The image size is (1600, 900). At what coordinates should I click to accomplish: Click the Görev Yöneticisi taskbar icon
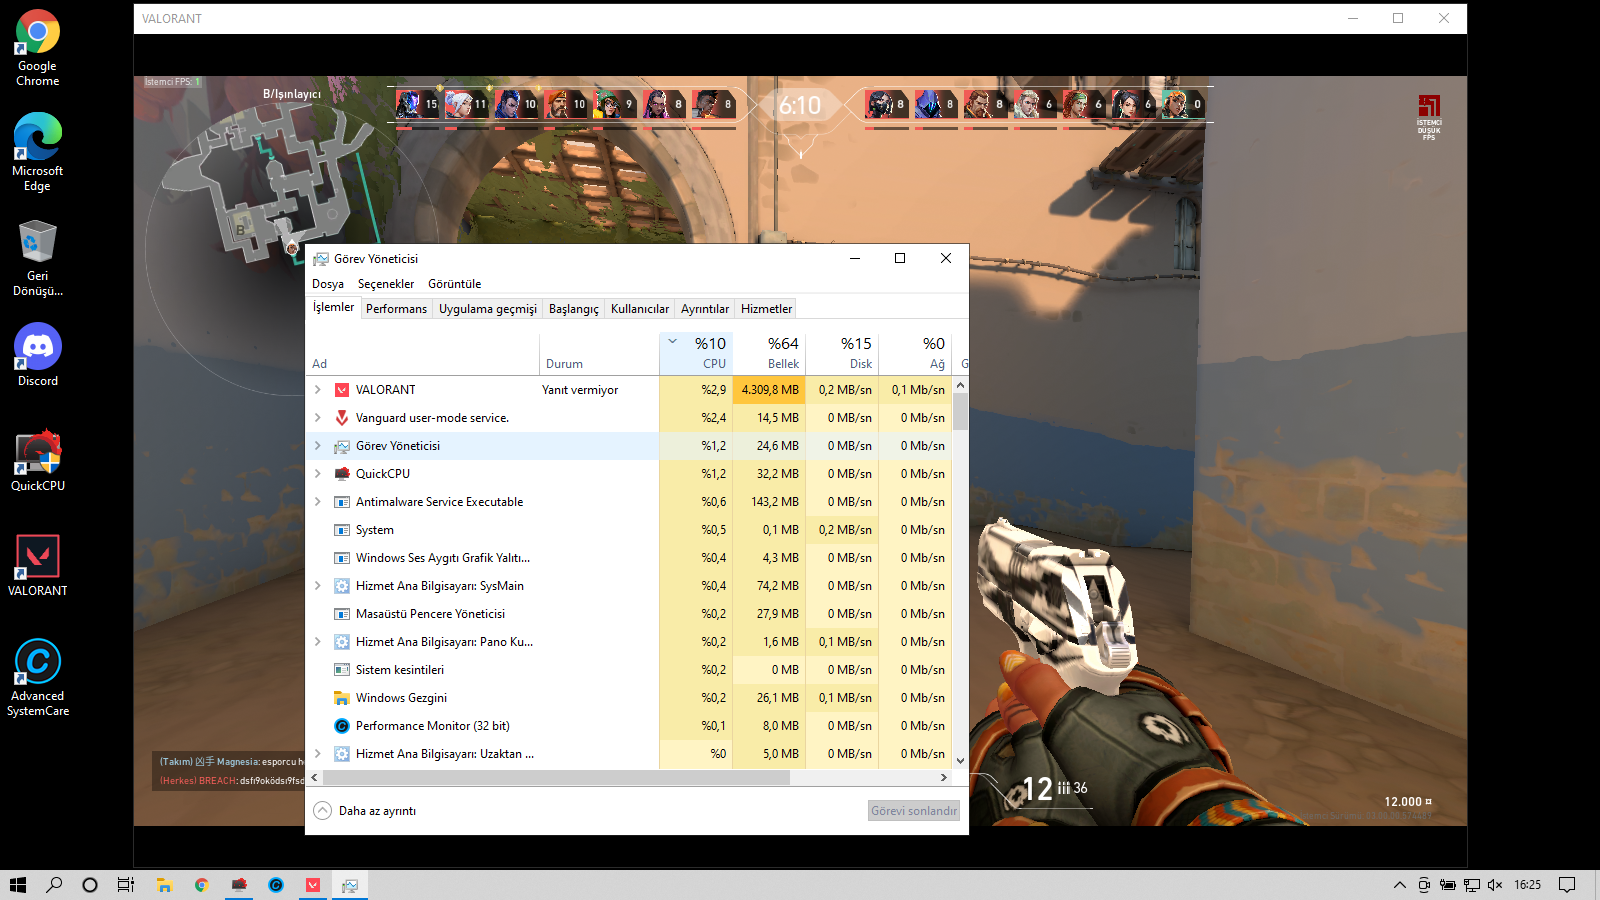tap(350, 885)
